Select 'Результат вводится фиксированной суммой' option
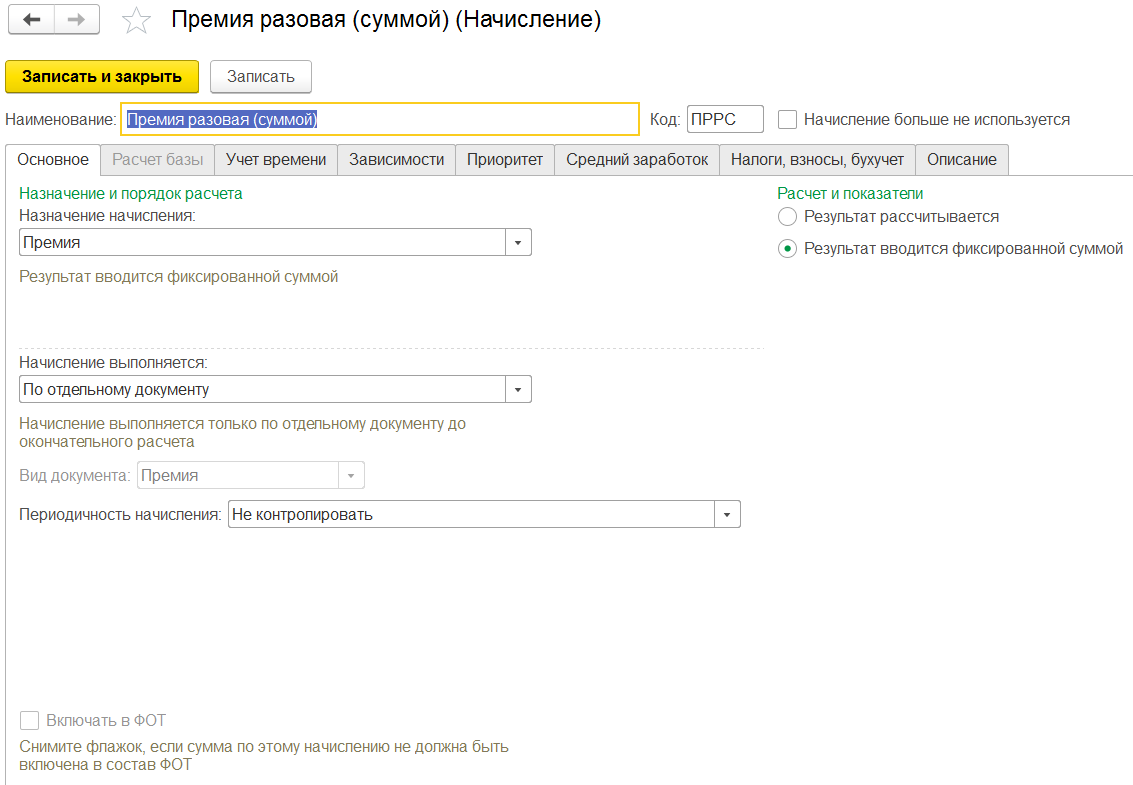The width and height of the screenshot is (1133, 785). pyautogui.click(x=788, y=249)
